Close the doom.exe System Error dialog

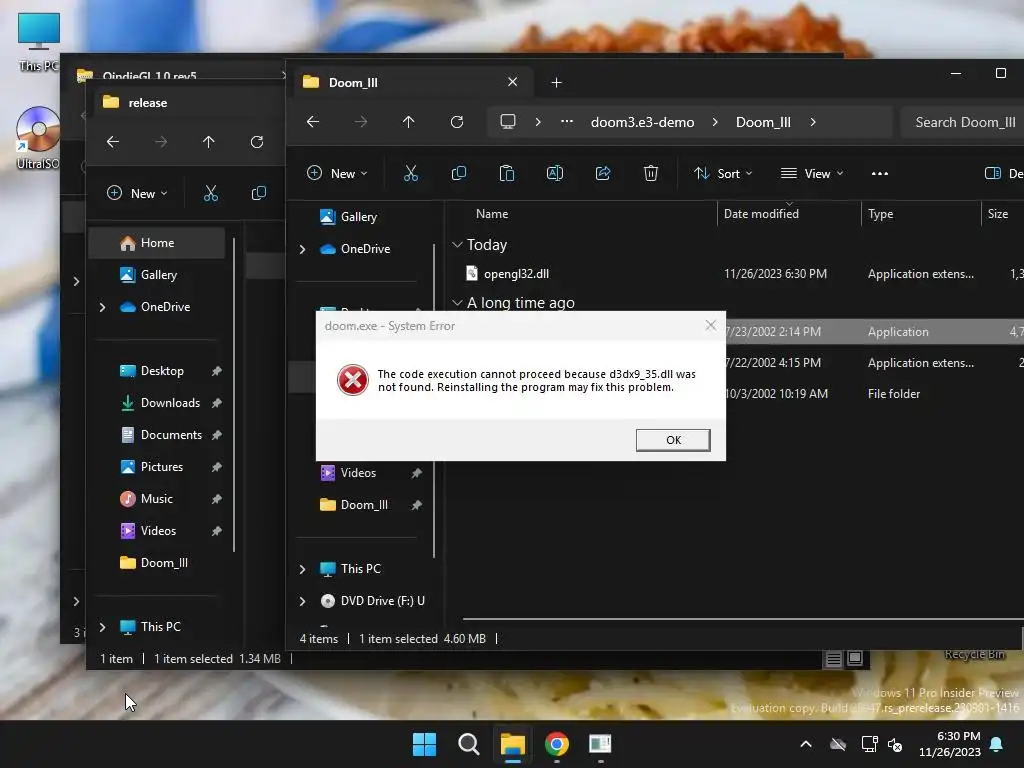click(711, 325)
